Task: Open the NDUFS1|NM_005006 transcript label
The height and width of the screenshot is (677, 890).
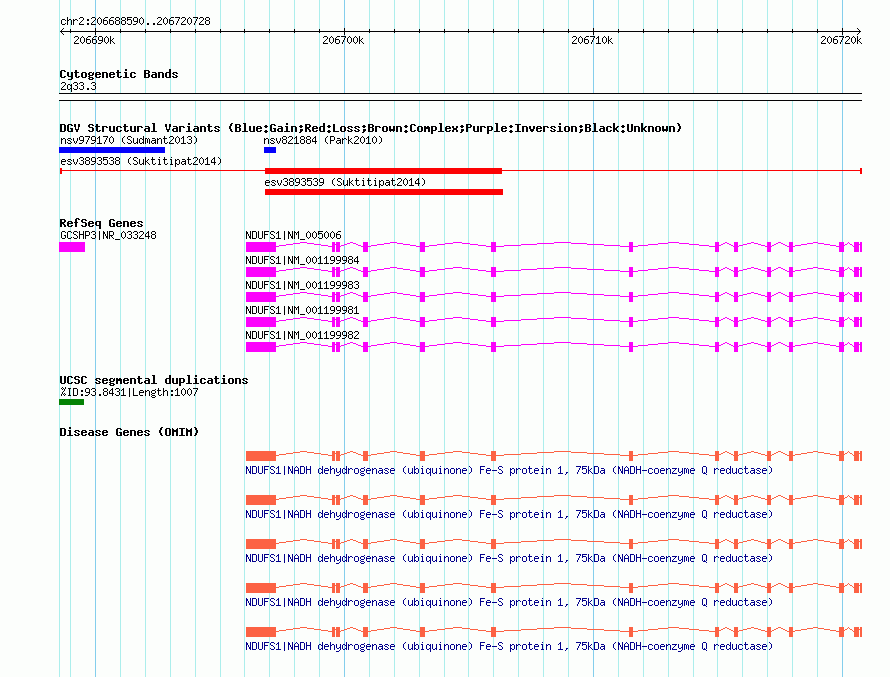Action: coord(293,235)
